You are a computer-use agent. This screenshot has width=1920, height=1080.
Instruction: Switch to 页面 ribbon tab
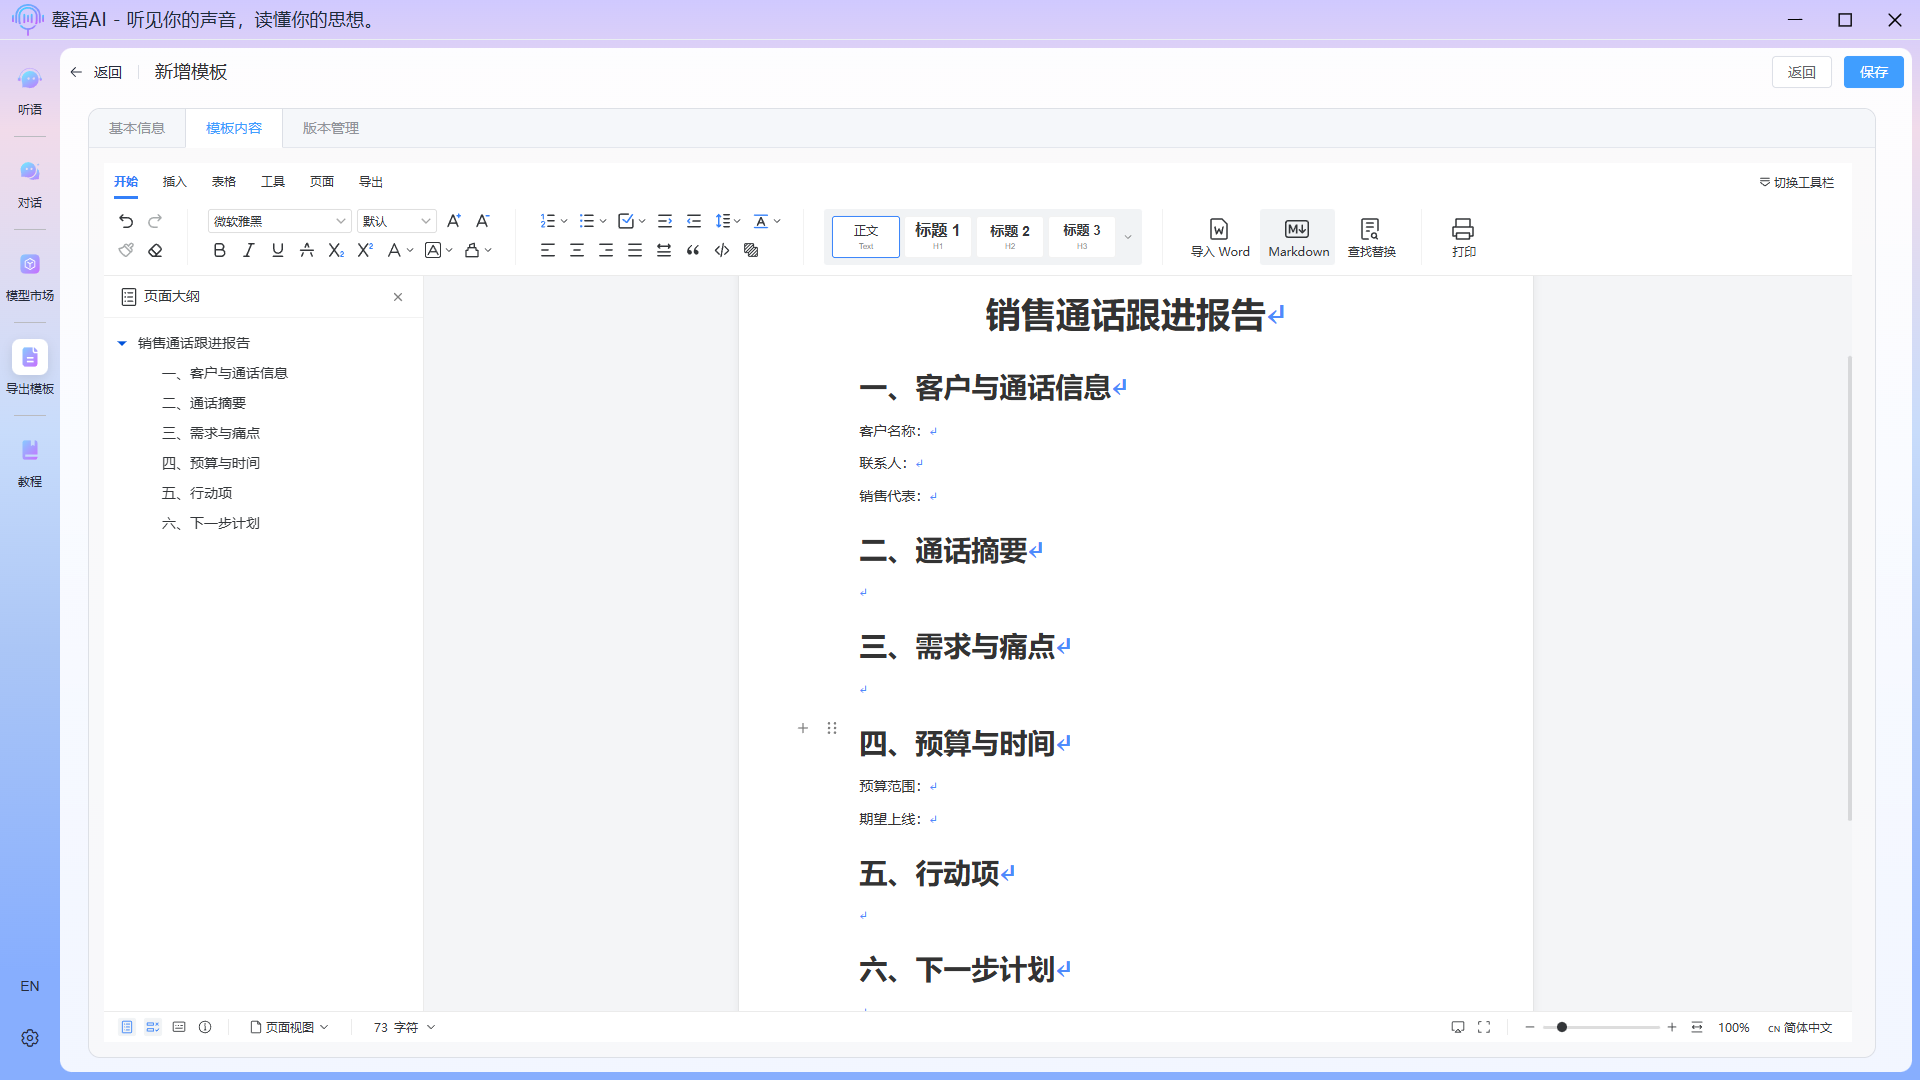pyautogui.click(x=322, y=182)
